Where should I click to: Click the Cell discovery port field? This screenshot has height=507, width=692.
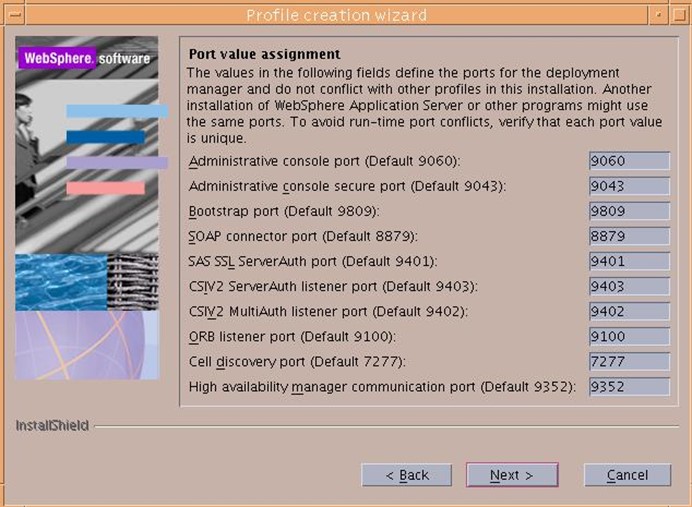(x=629, y=362)
